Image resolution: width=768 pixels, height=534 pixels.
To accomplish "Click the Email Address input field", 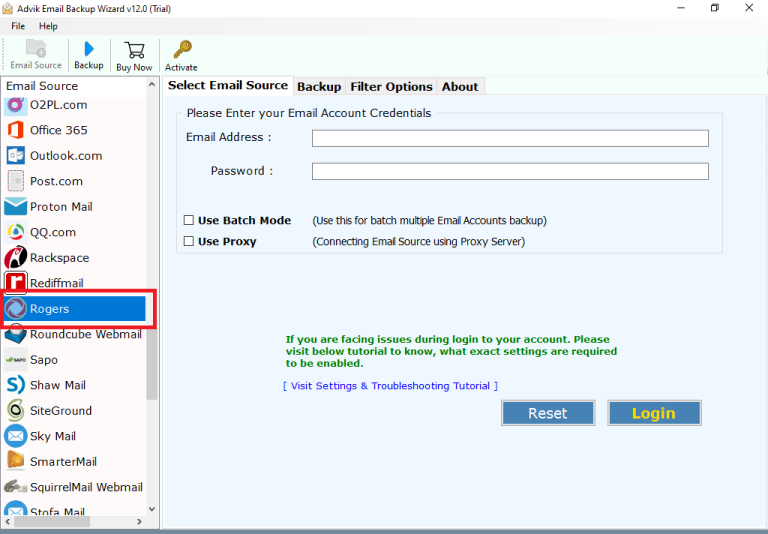I will click(510, 139).
